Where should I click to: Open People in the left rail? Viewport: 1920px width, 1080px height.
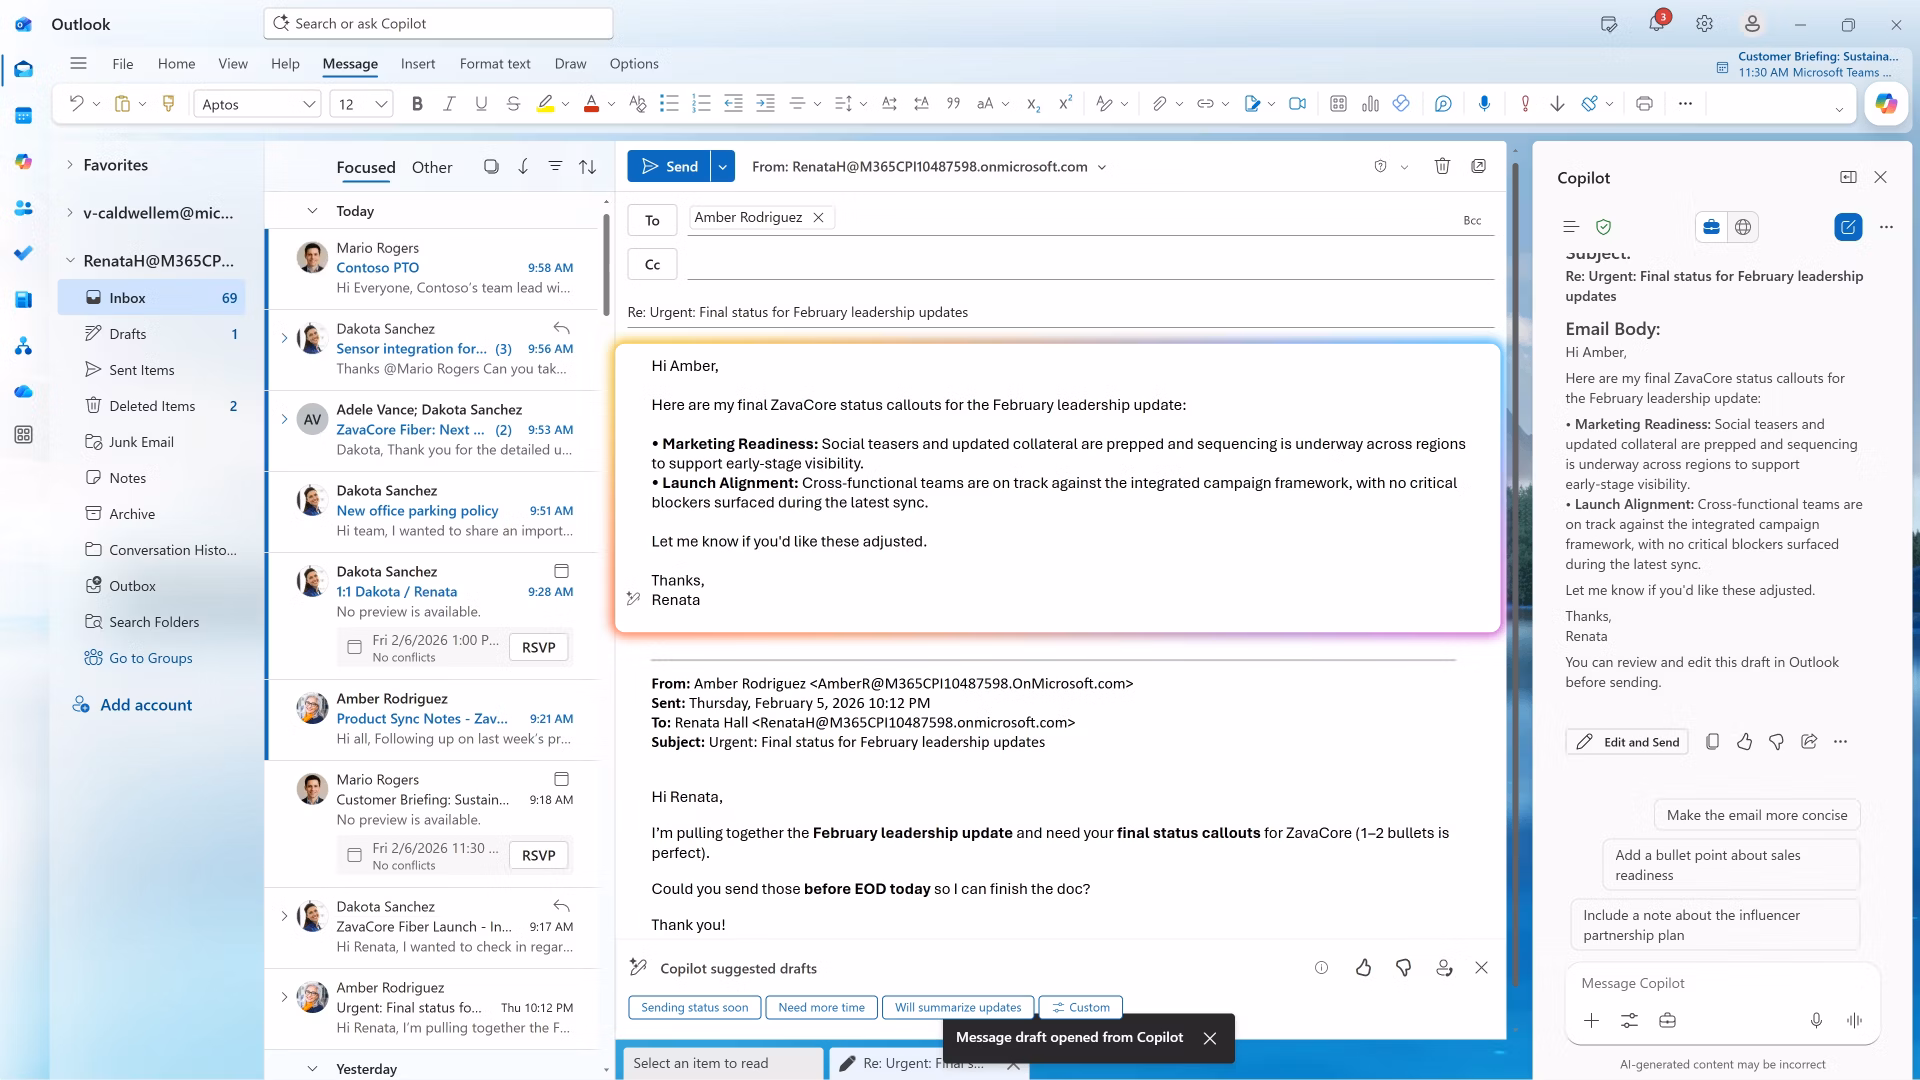(x=24, y=208)
